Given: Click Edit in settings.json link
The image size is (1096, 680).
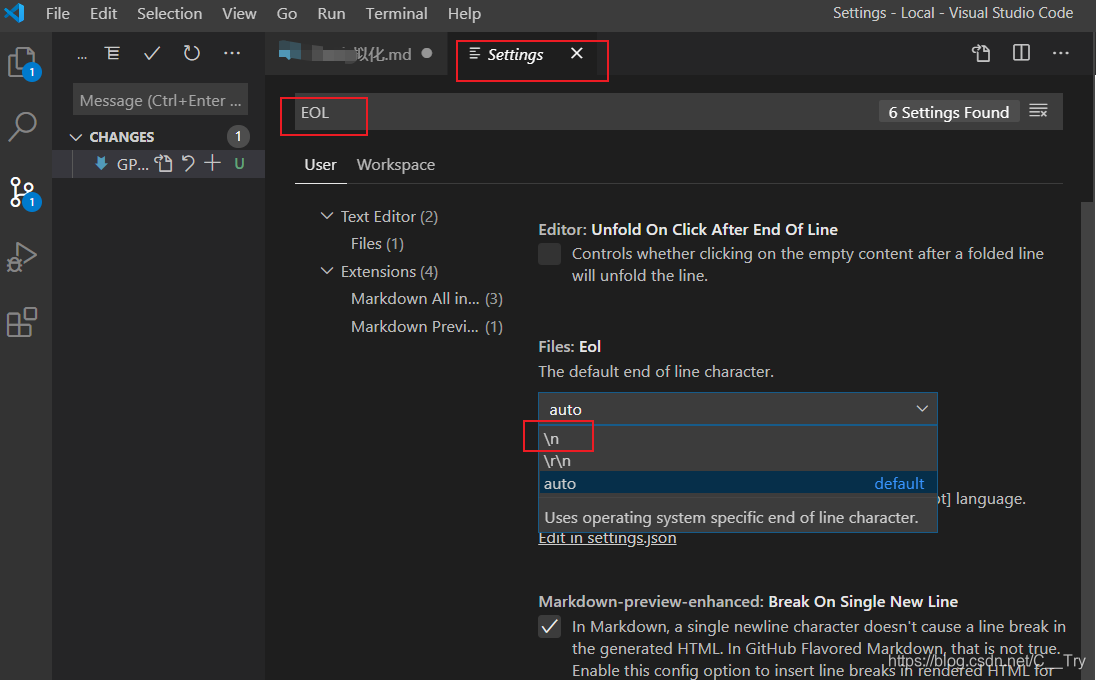Looking at the screenshot, I should click(607, 538).
